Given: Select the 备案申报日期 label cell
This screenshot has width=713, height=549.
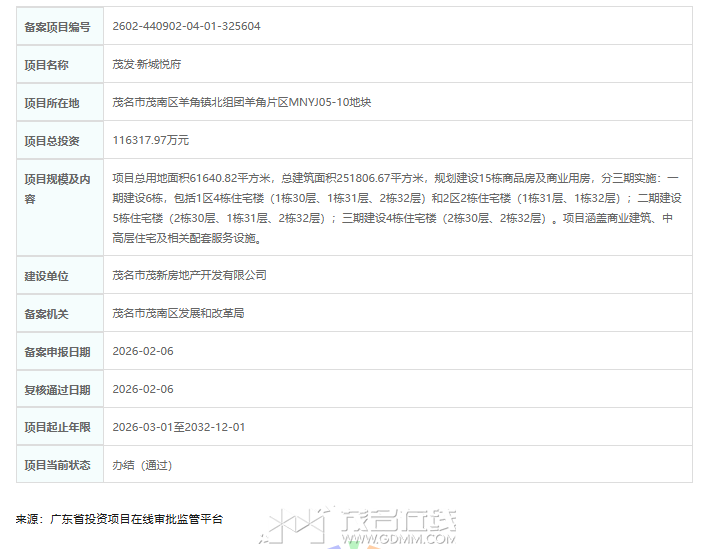Looking at the screenshot, I should (x=57, y=352).
